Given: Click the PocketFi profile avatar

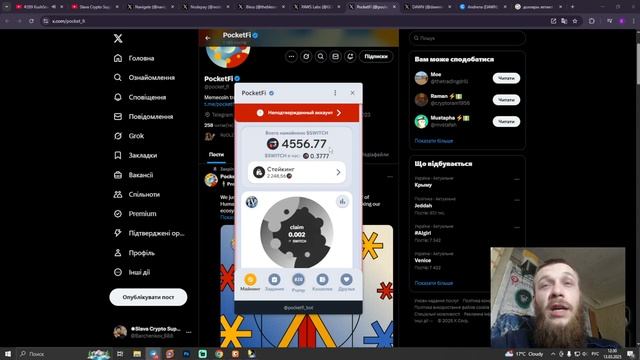Looking at the screenshot, I should (228, 55).
